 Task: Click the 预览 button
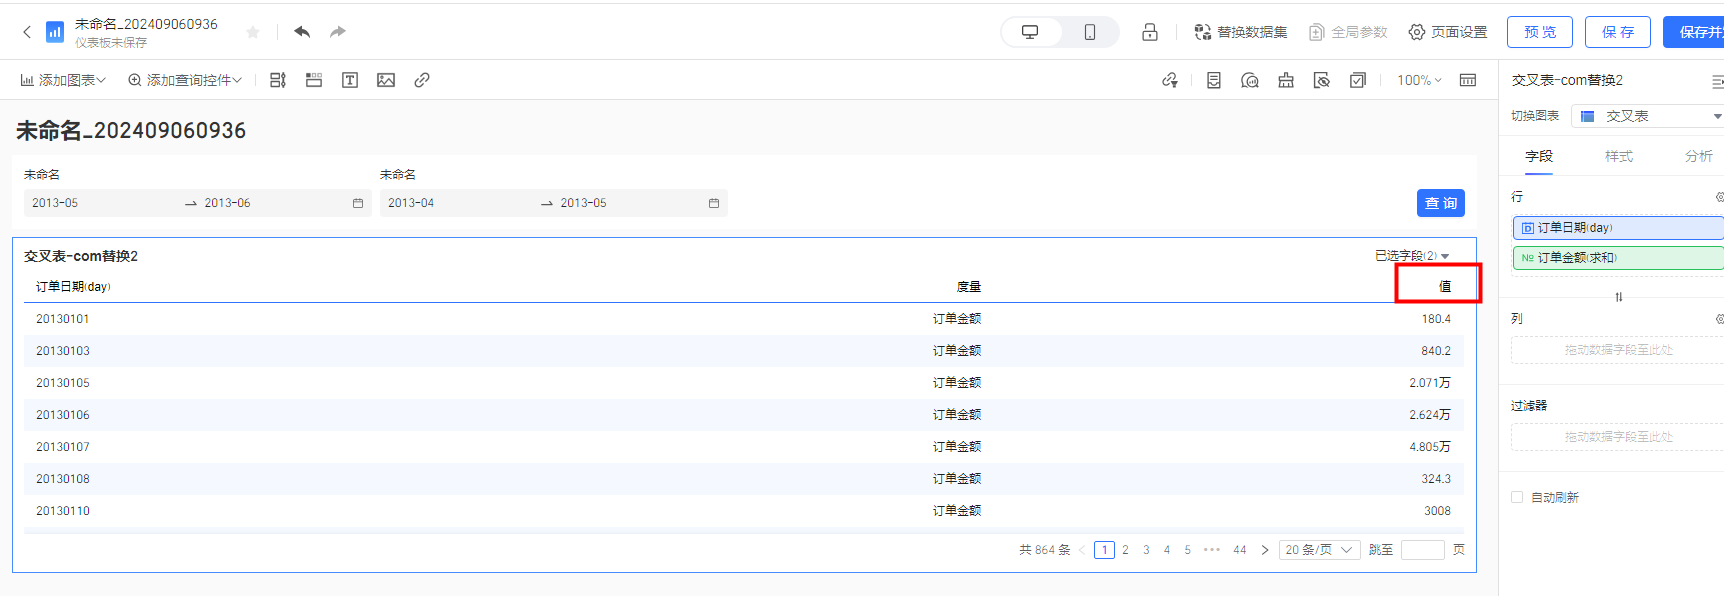(1539, 32)
